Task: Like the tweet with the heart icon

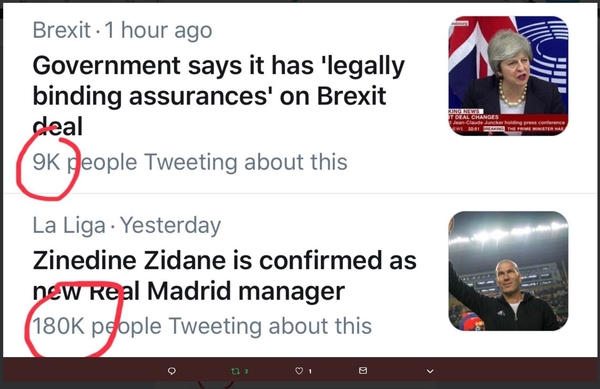Action: point(299,371)
